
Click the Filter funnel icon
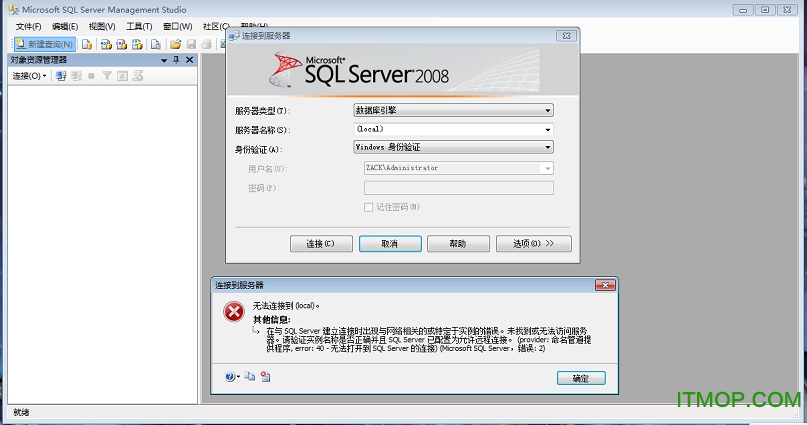click(107, 76)
